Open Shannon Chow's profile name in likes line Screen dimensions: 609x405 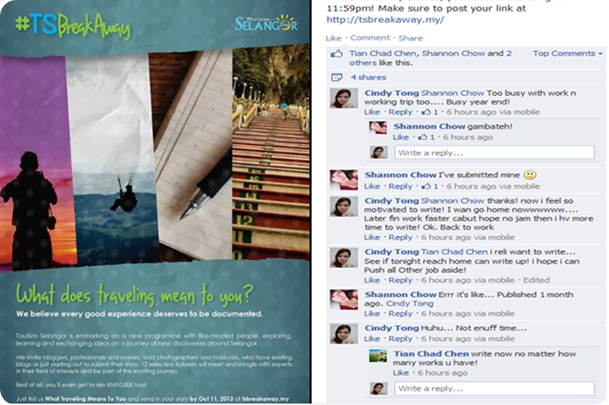pyautogui.click(x=453, y=54)
